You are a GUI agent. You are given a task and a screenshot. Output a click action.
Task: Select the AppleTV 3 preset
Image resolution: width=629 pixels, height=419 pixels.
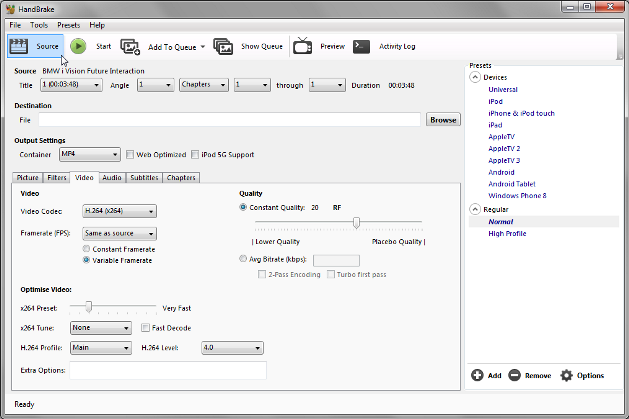(504, 160)
